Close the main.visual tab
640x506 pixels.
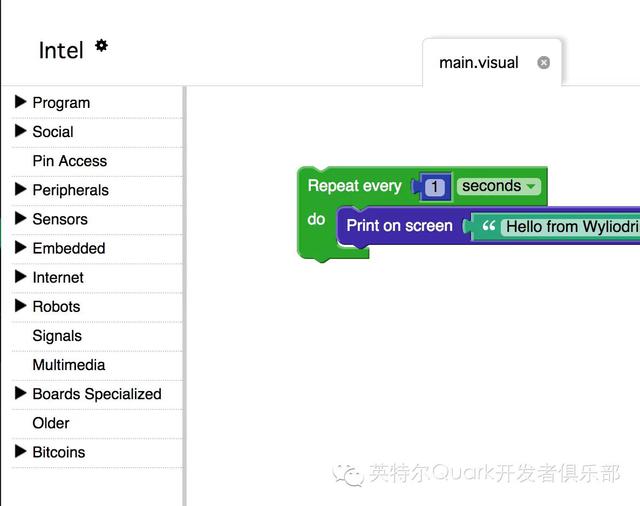pos(543,62)
